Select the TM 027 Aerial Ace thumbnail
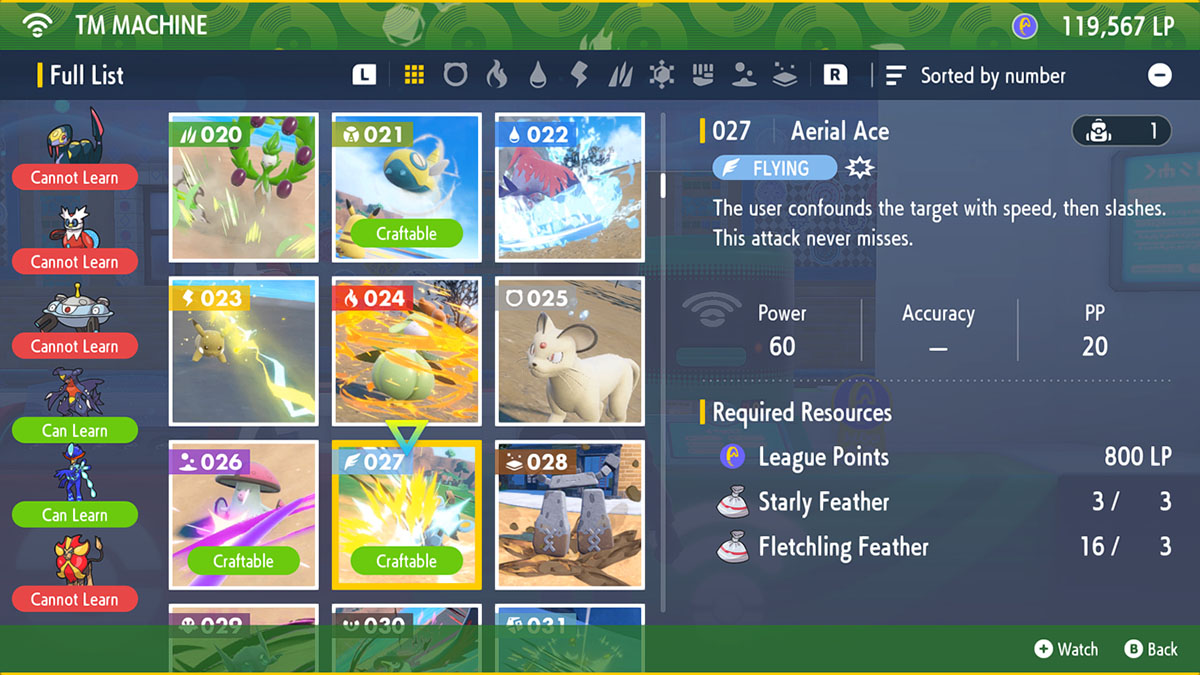Viewport: 1200px width, 675px height. pos(406,515)
